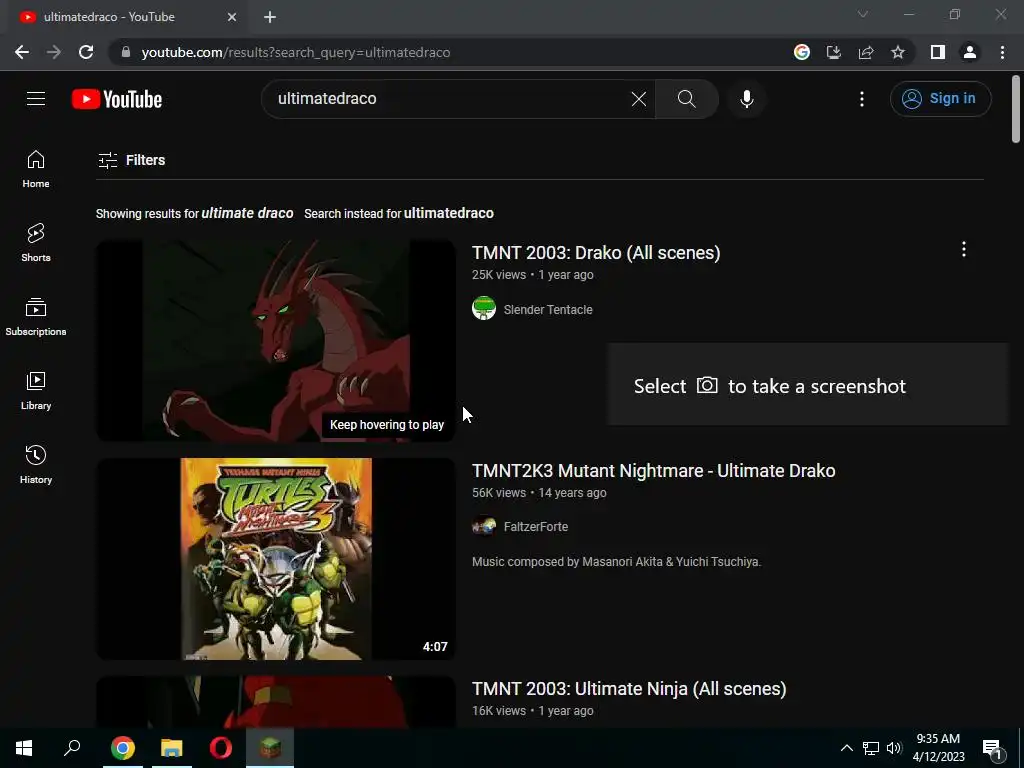Toggle the browser side panel
The height and width of the screenshot is (768, 1024).
(938, 52)
